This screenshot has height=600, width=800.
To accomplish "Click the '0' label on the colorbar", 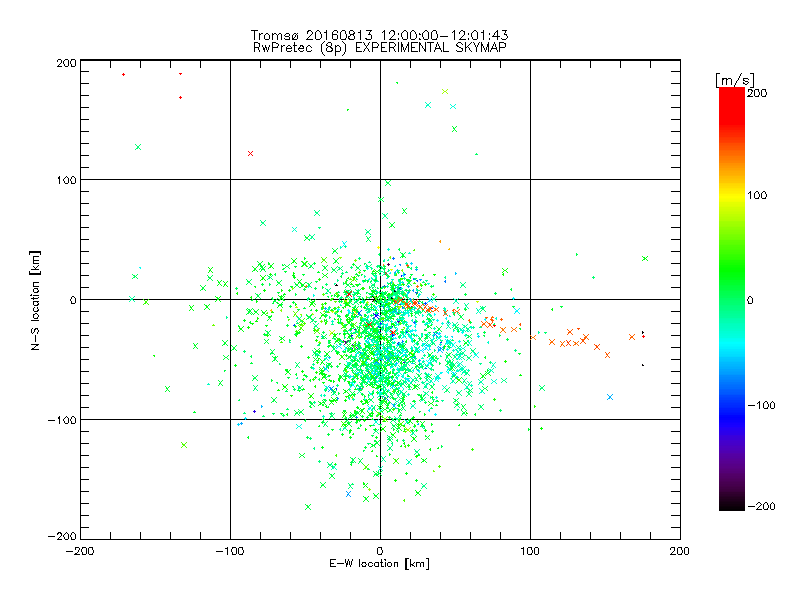I will click(x=750, y=300).
